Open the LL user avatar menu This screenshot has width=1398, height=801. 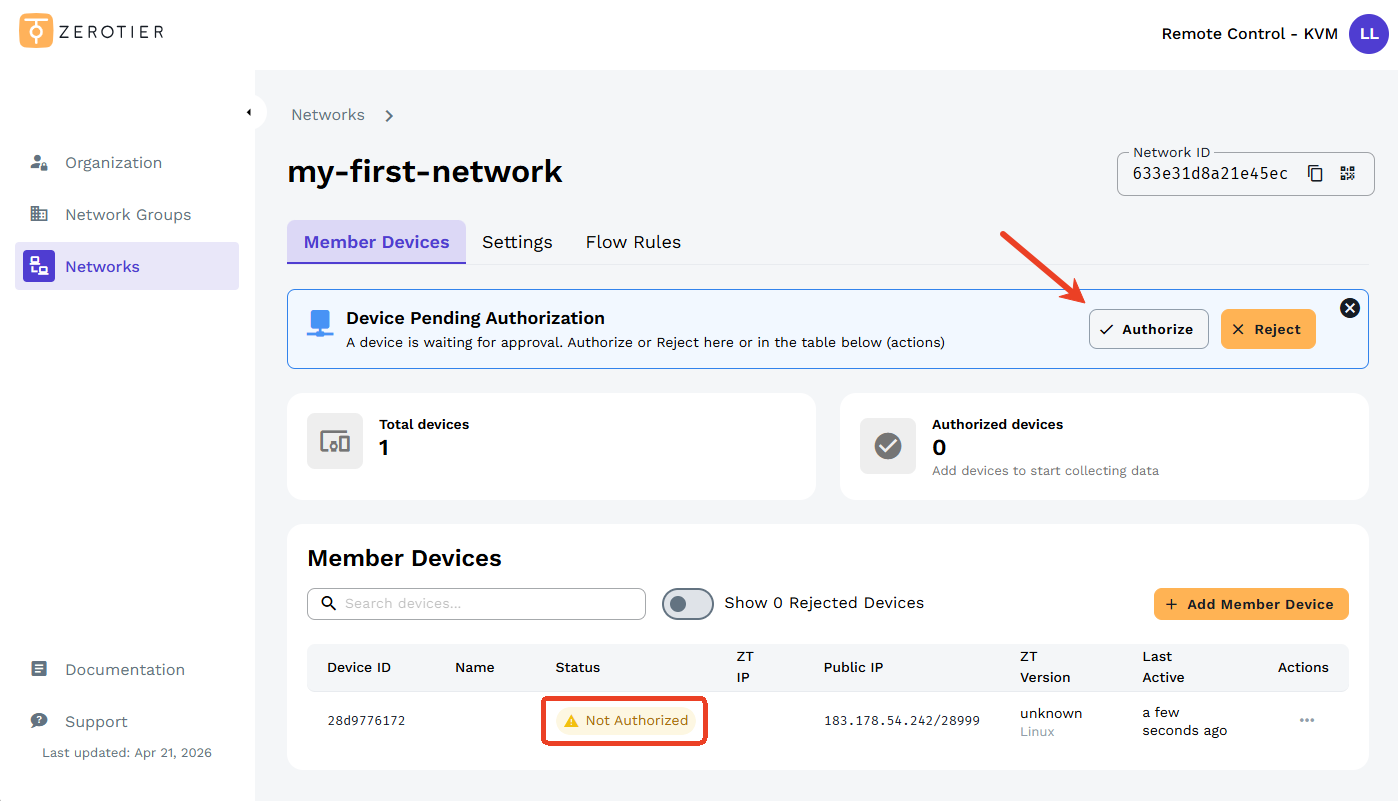[x=1368, y=34]
